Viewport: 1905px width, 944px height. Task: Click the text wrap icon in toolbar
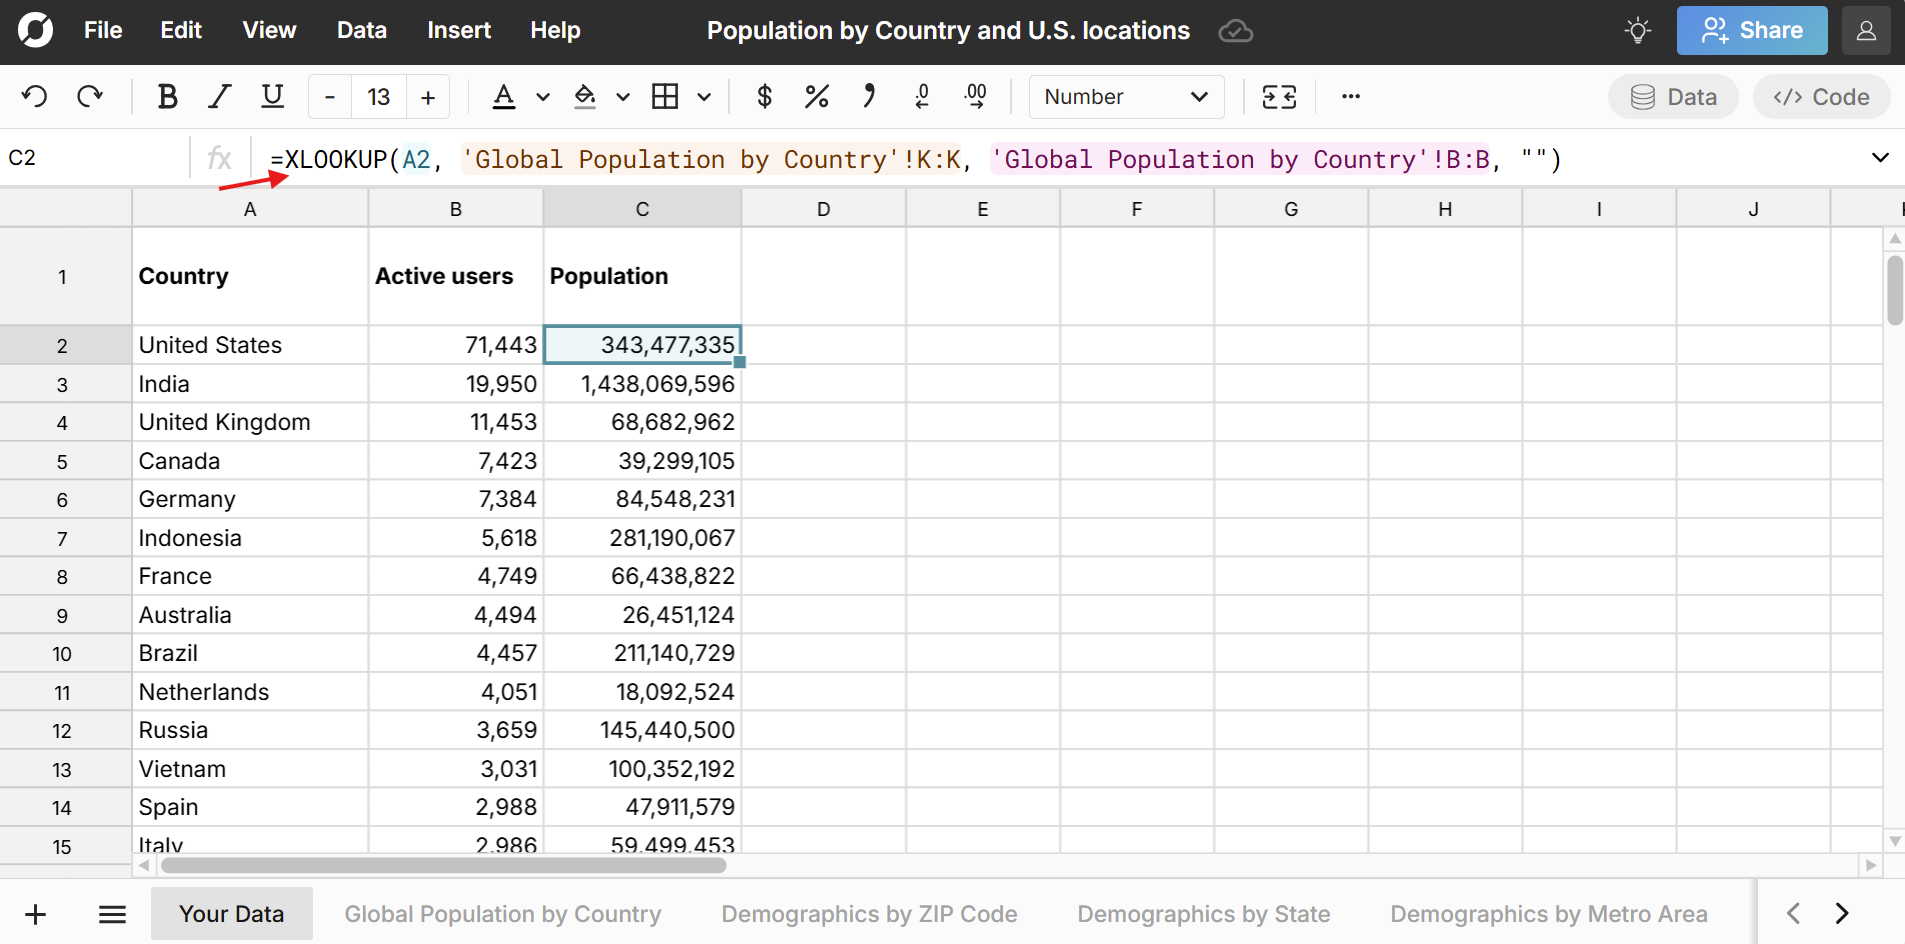(1279, 97)
